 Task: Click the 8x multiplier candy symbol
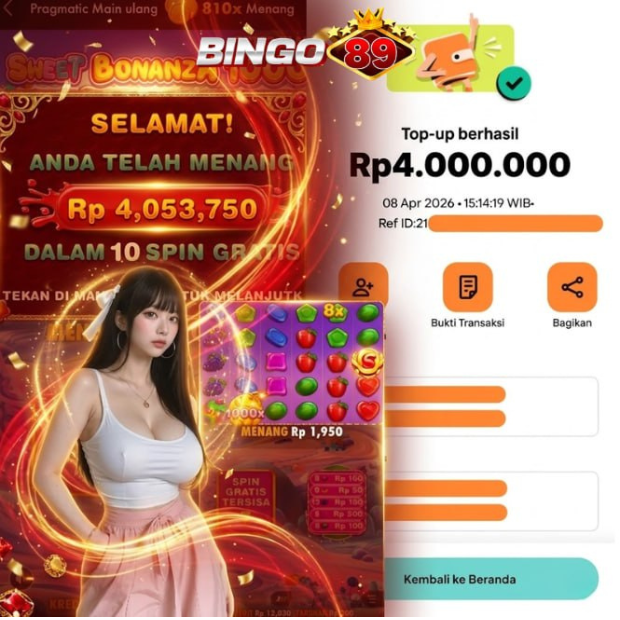(x=335, y=312)
